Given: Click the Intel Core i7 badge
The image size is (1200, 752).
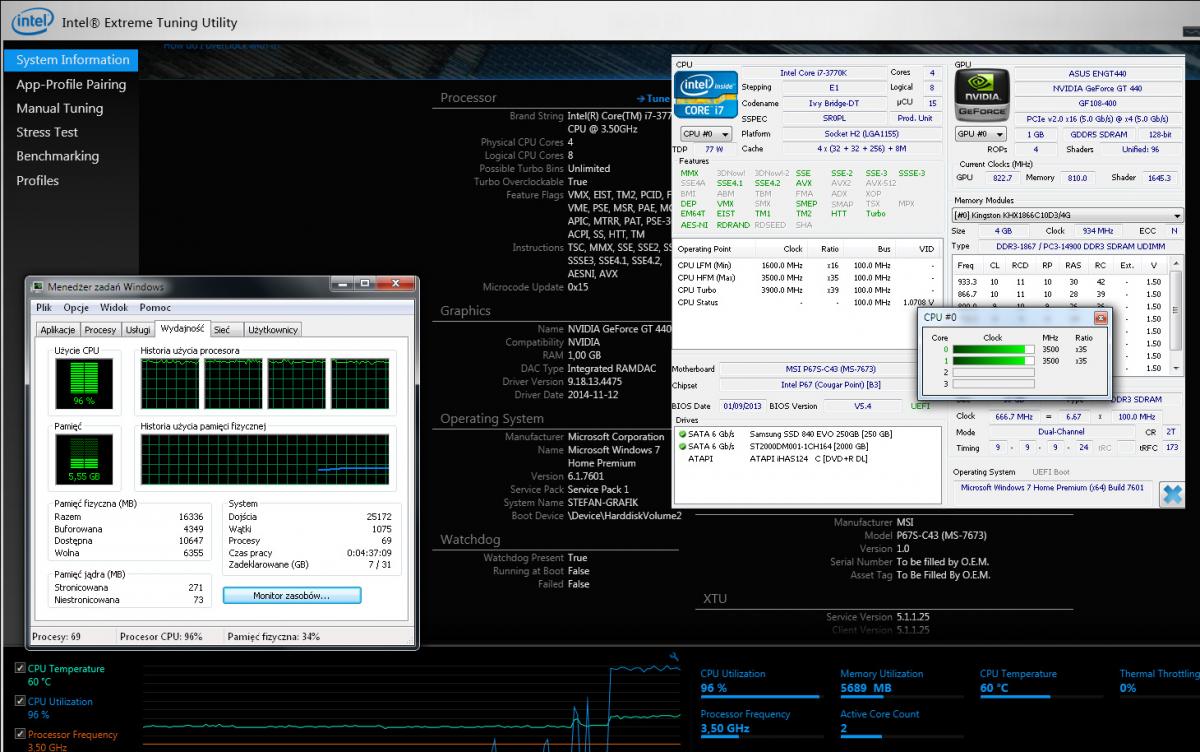Looking at the screenshot, I should pos(707,97).
